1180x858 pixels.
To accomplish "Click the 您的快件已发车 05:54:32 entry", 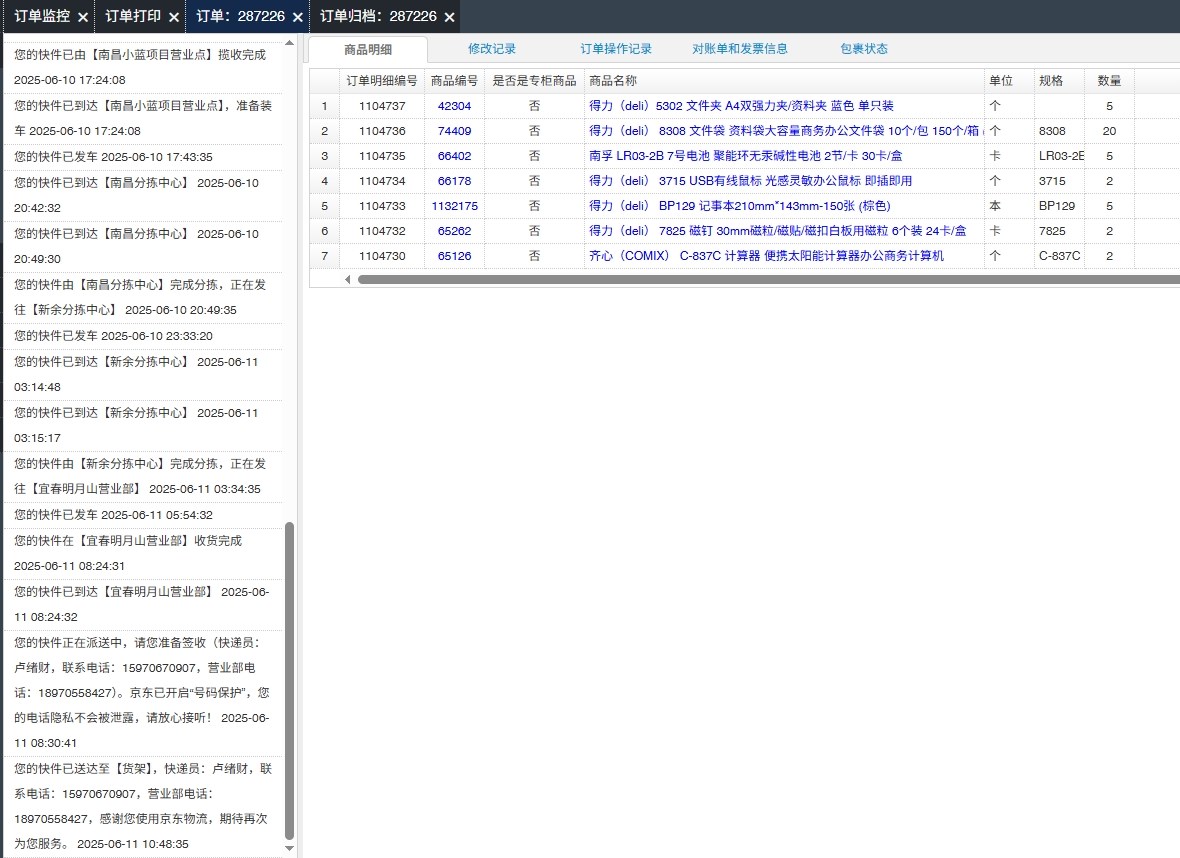I will point(143,515).
